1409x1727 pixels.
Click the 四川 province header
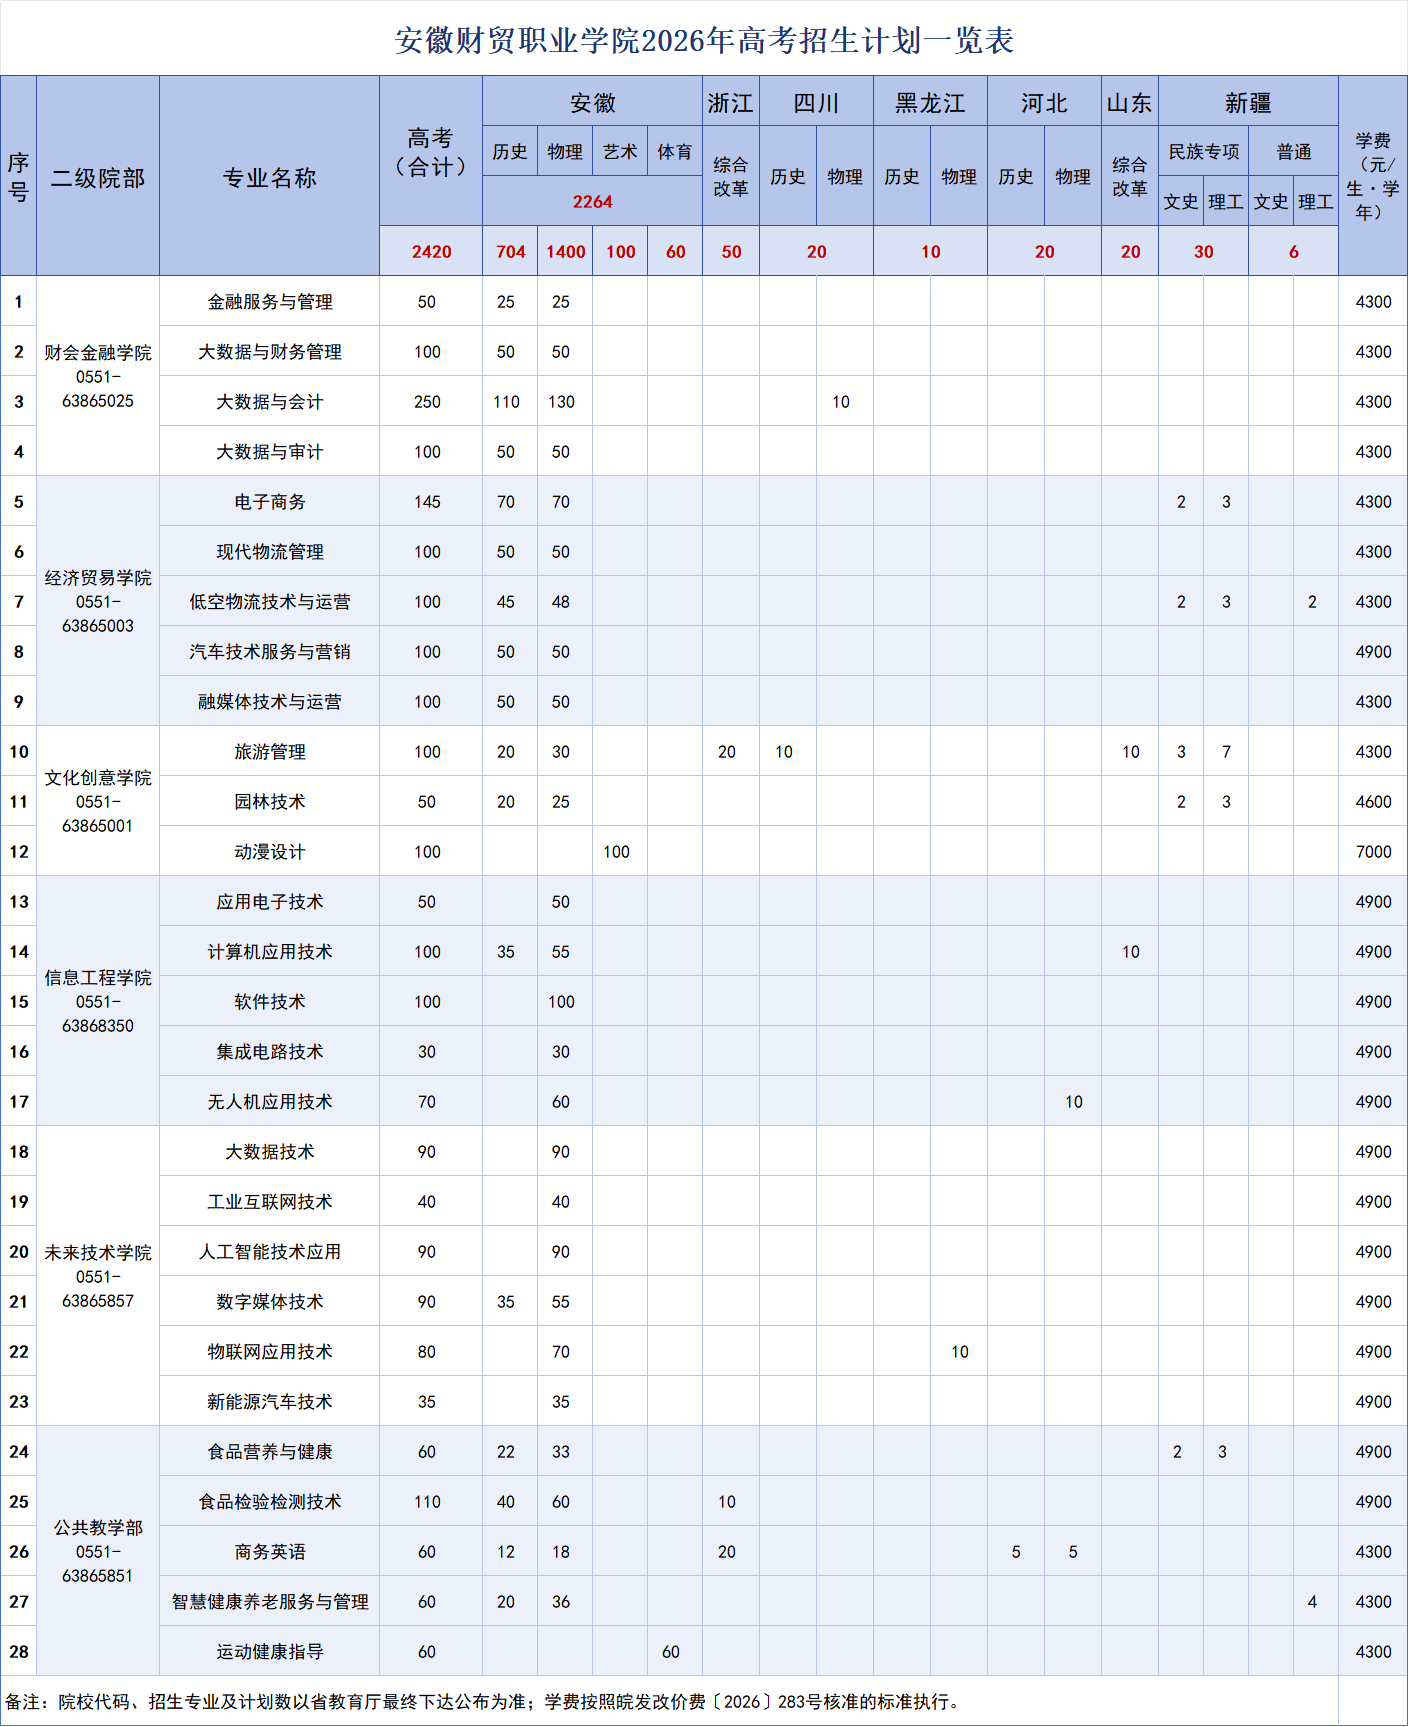click(x=816, y=102)
